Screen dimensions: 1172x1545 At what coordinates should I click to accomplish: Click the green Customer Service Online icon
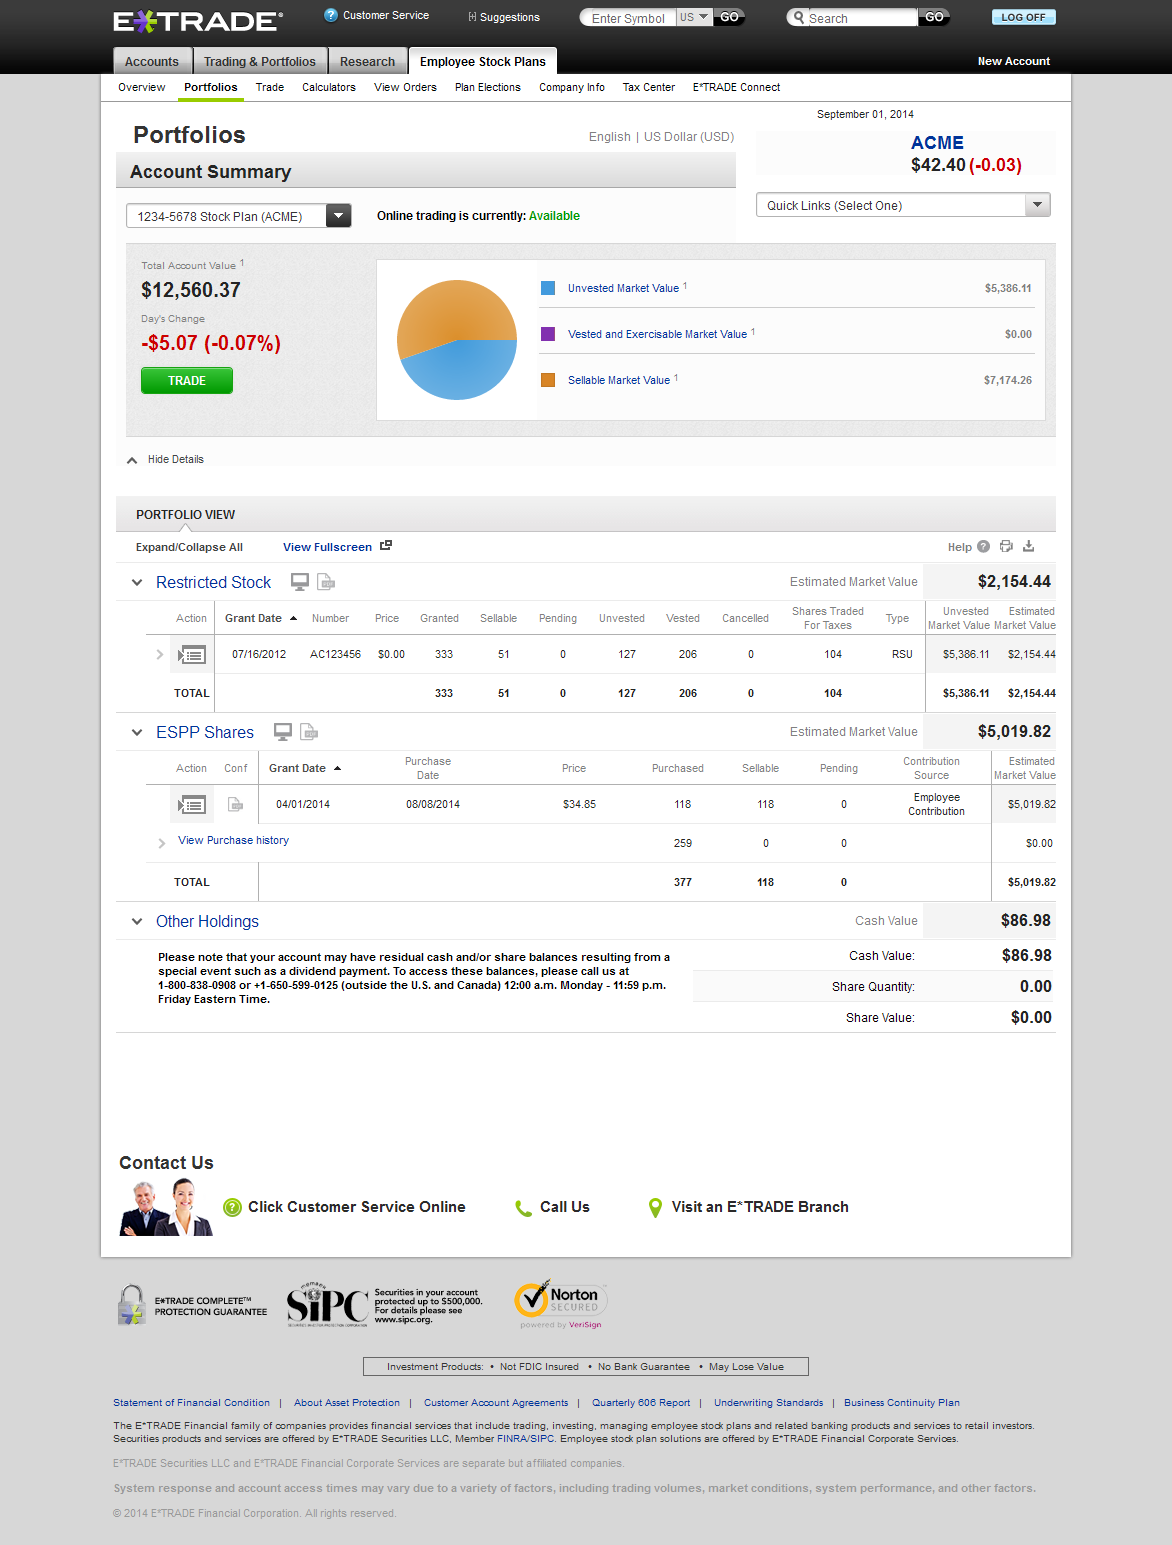click(233, 1207)
